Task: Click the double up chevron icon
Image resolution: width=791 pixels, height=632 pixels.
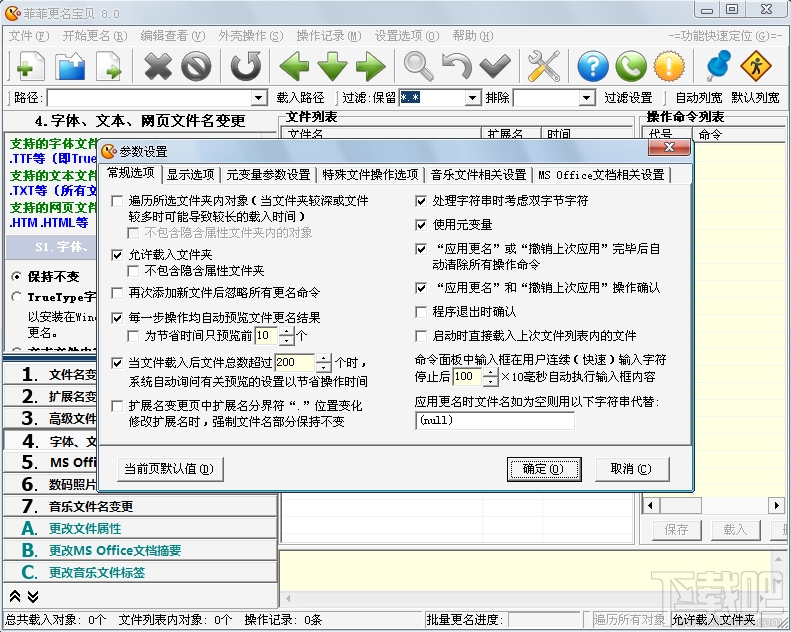Action: click(15, 596)
